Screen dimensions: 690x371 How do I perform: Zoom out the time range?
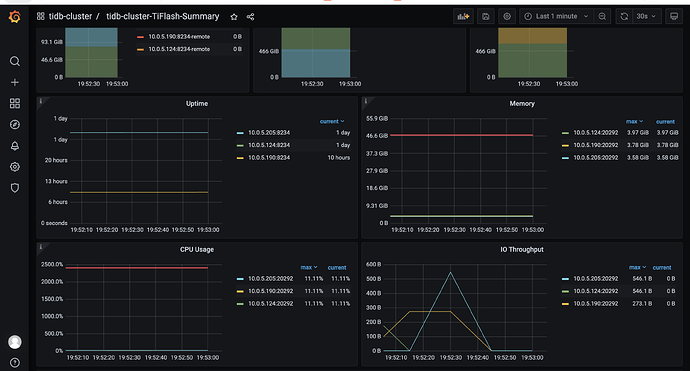coord(602,16)
